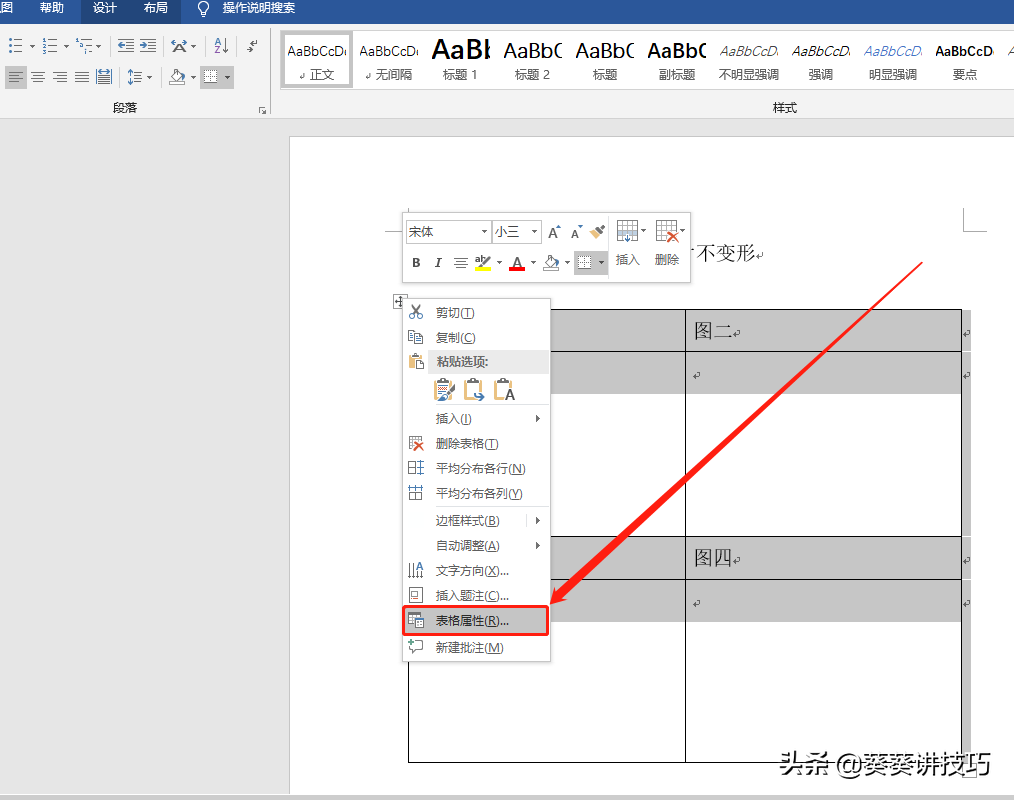Apply the 不明显强调 style
The width and height of the screenshot is (1014, 800).
tap(749, 61)
